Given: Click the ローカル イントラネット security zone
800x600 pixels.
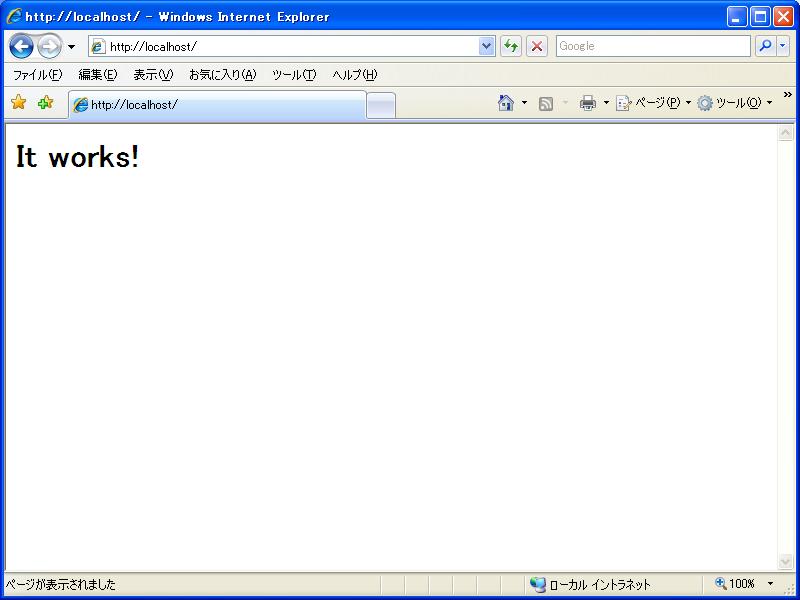Looking at the screenshot, I should (590, 584).
